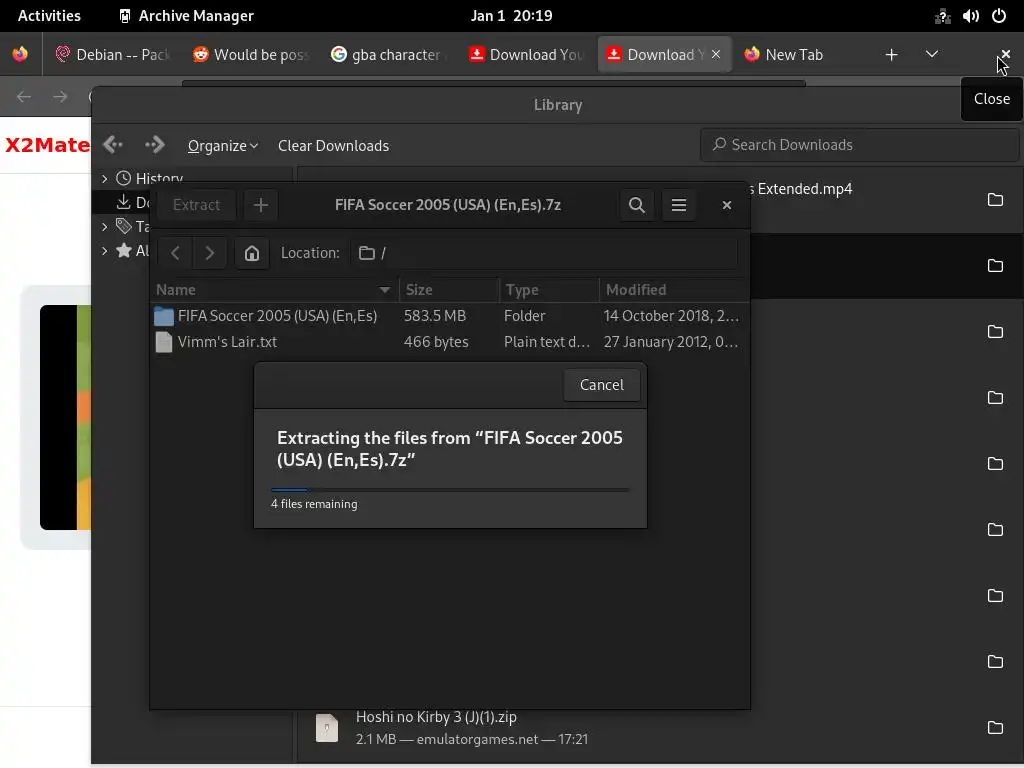Viewport: 1024px width, 768px height.
Task: Sort archive list by Name column
Action: click(274, 289)
